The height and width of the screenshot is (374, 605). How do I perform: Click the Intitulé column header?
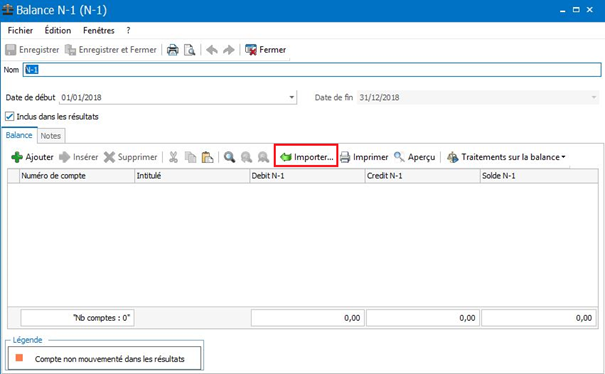(x=192, y=176)
